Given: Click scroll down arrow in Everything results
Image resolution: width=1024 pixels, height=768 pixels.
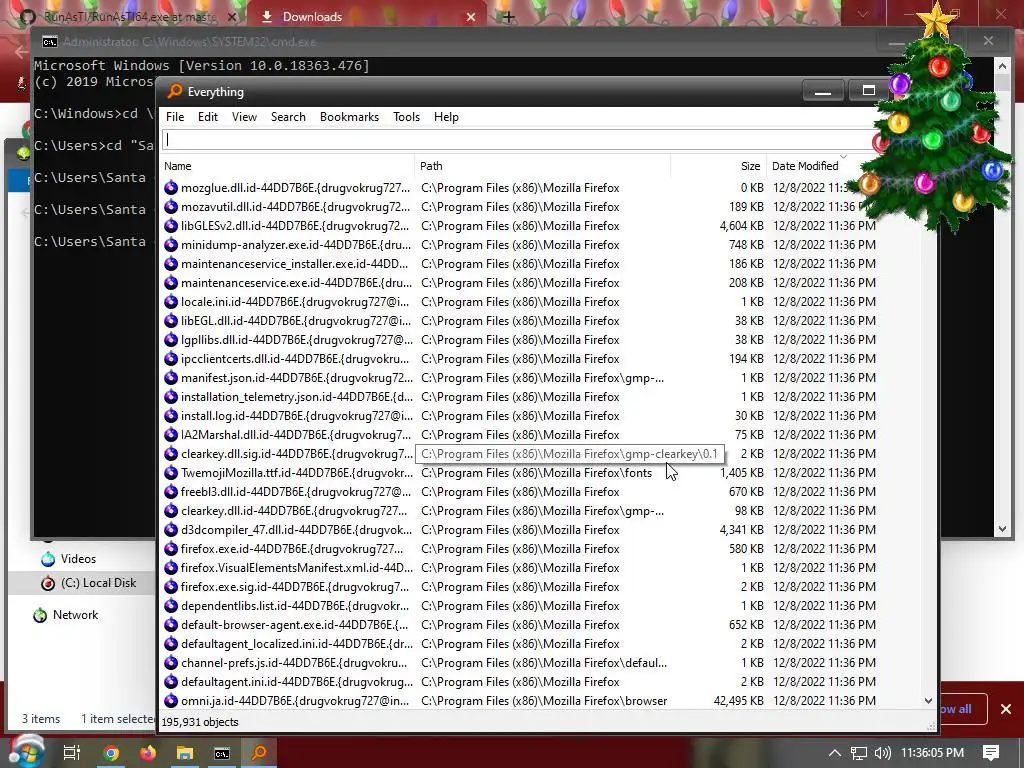Looking at the screenshot, I should coord(928,701).
